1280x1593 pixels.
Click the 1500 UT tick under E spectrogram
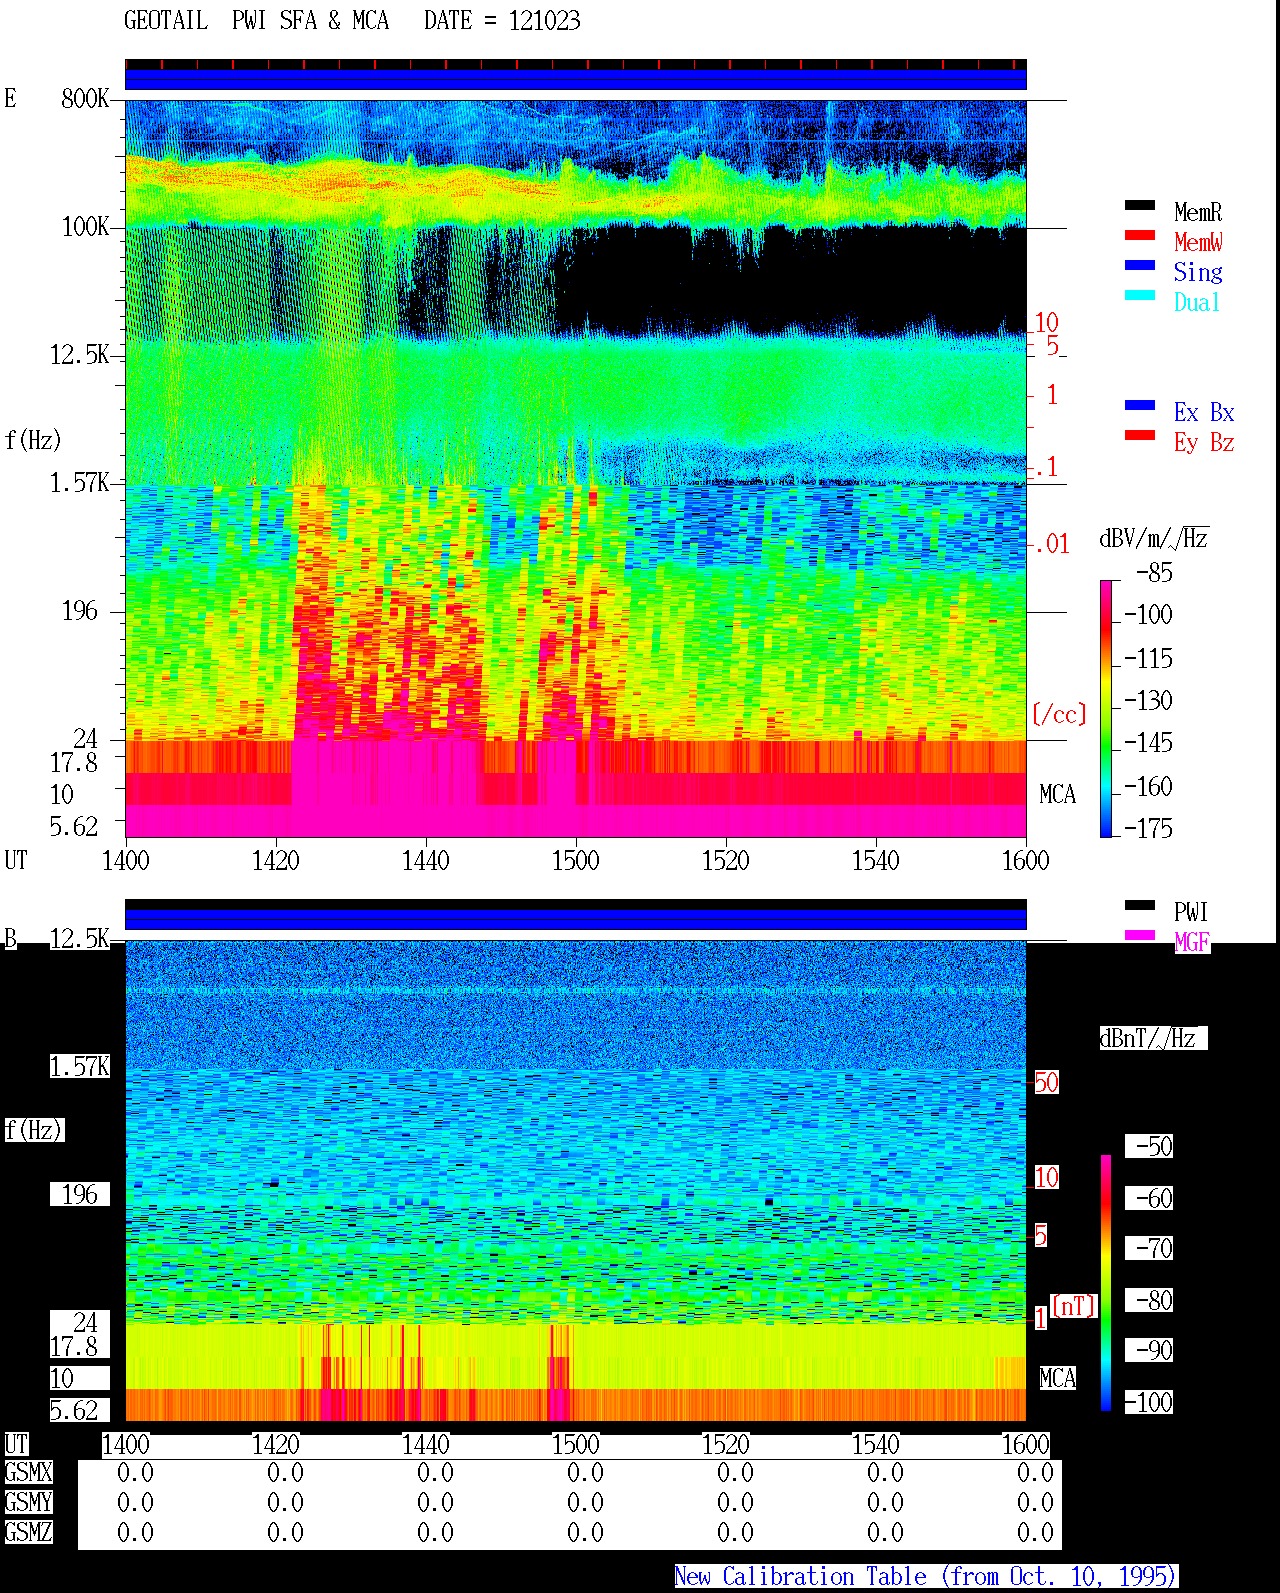pyautogui.click(x=576, y=860)
